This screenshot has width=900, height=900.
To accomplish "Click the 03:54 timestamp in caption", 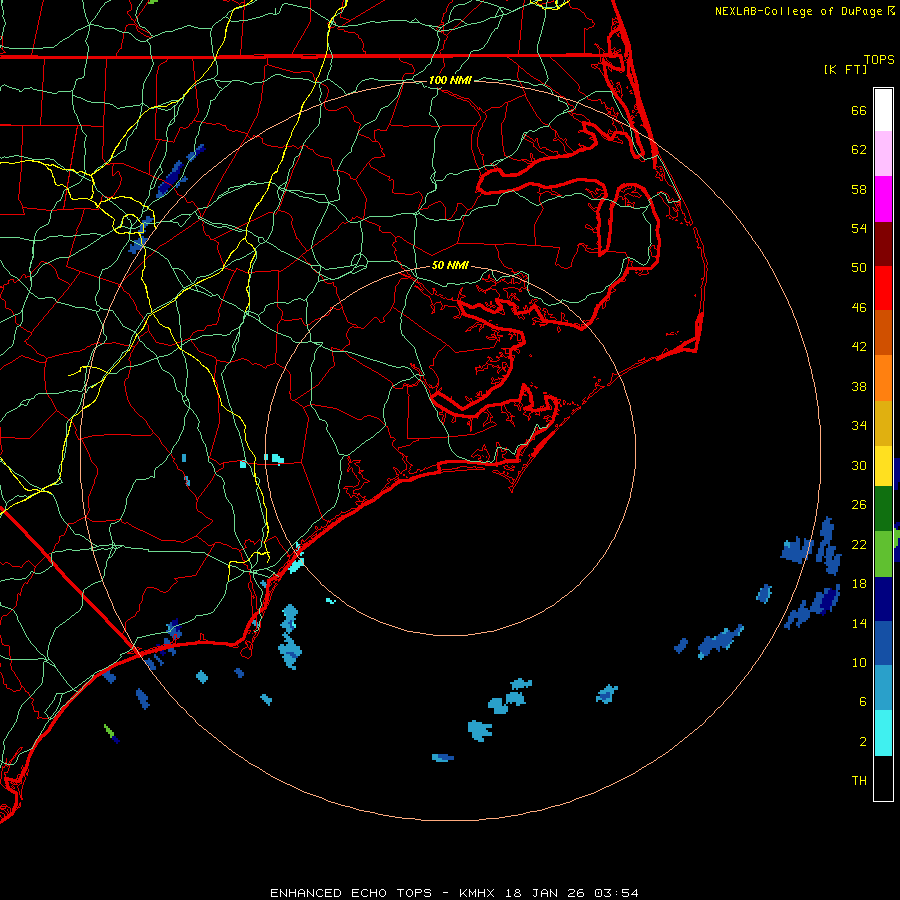I will click(x=616, y=893).
